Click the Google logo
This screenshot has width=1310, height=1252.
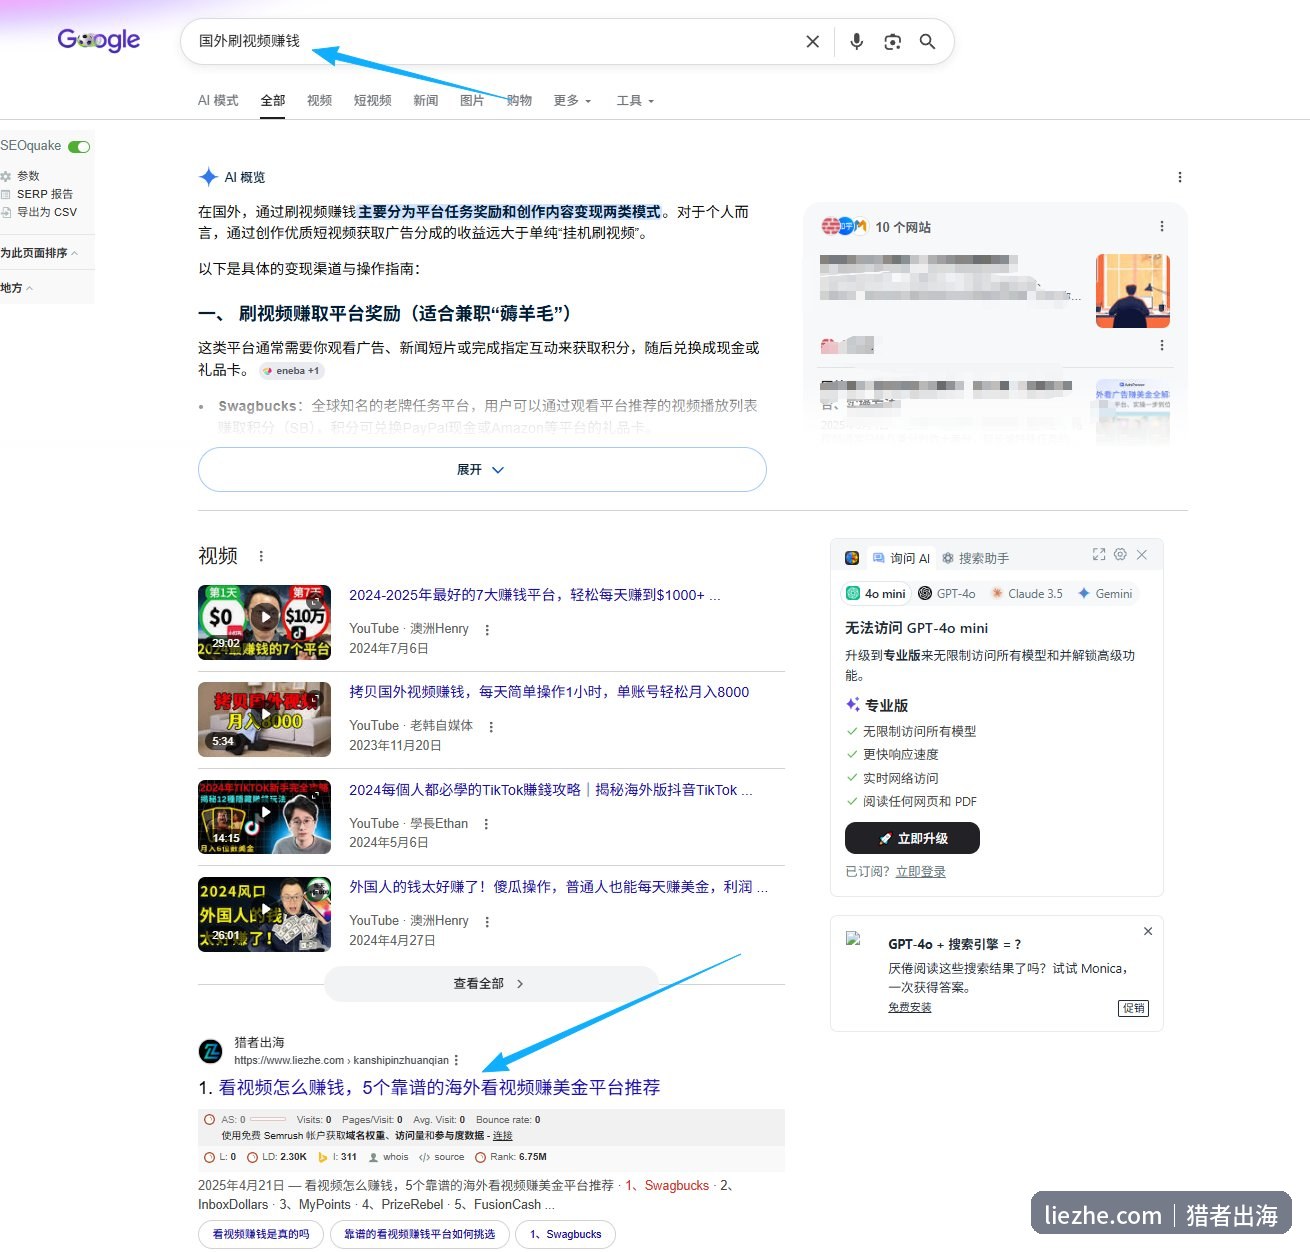99,40
